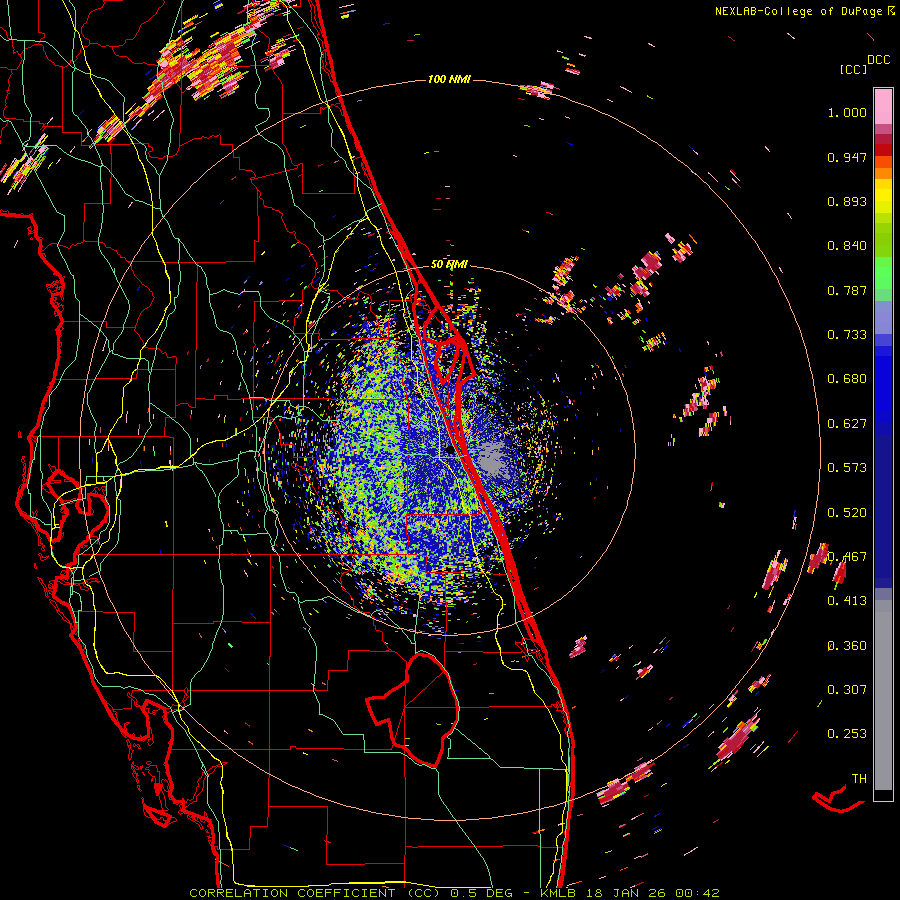This screenshot has height=900, width=900.
Task: Select the 0.520 legend value
Action: pos(847,513)
